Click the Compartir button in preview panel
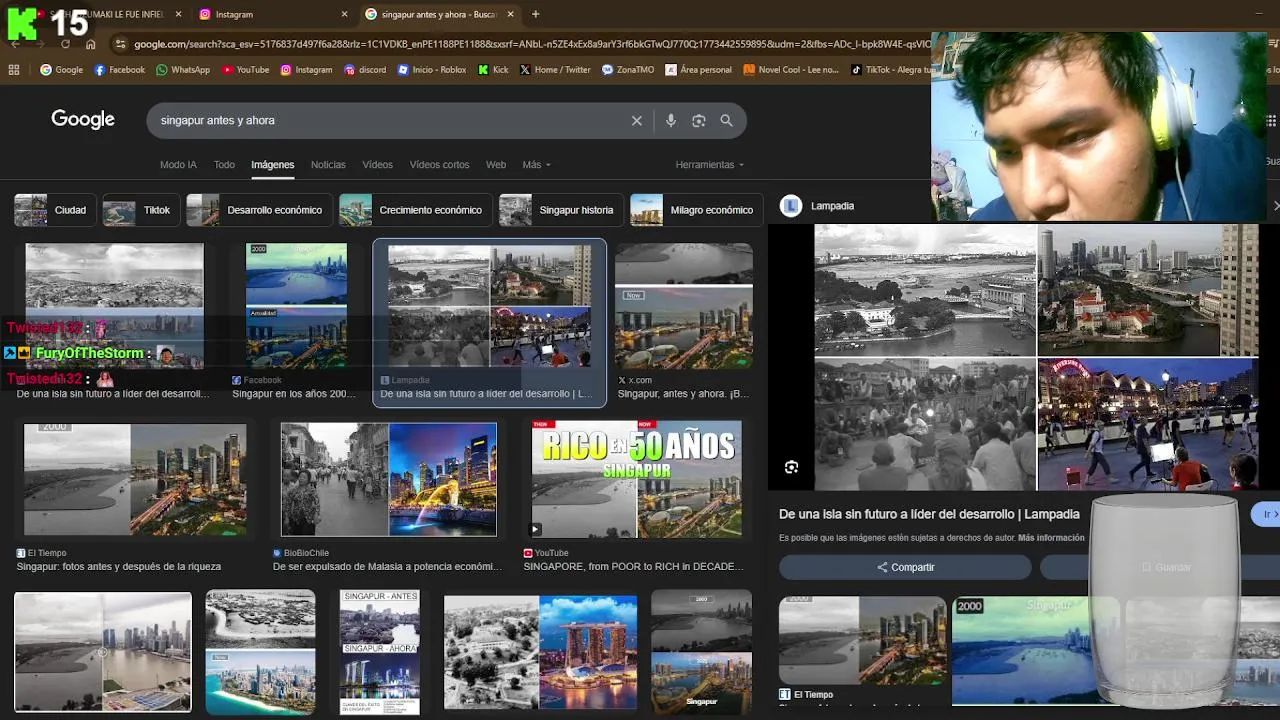Viewport: 1280px width, 720px height. click(x=905, y=567)
